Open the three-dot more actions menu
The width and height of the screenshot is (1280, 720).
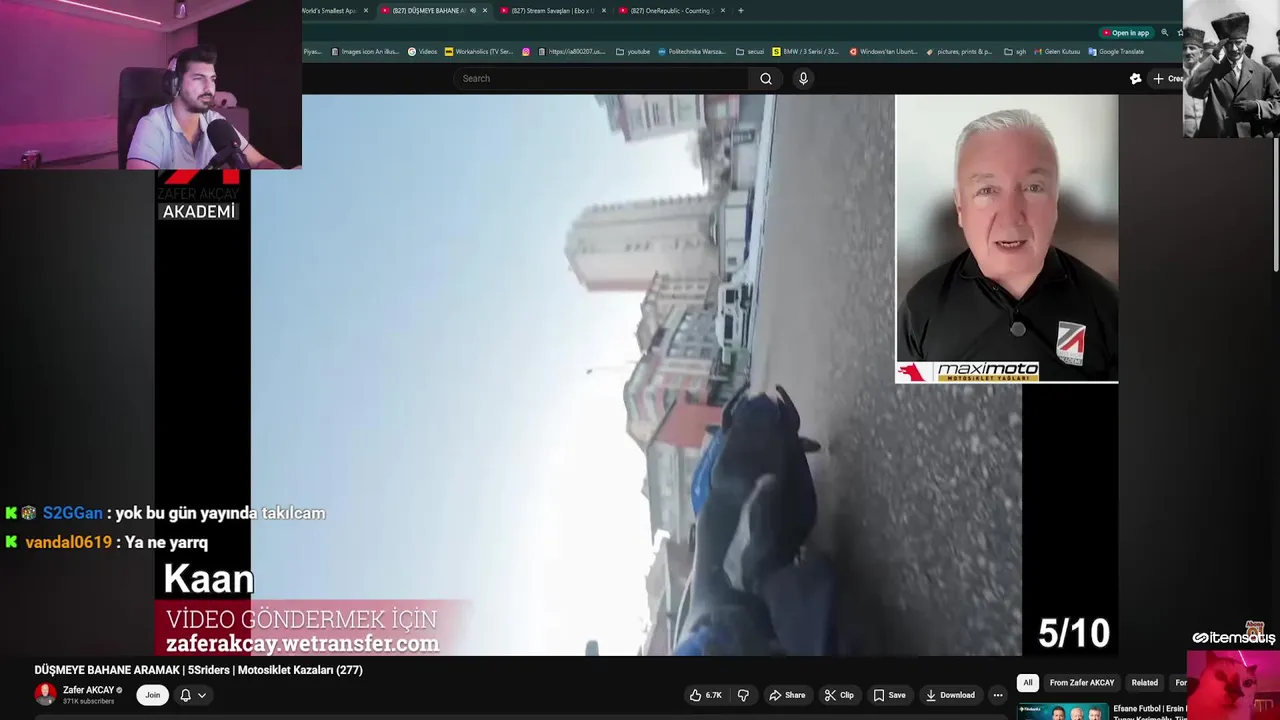click(x=997, y=695)
